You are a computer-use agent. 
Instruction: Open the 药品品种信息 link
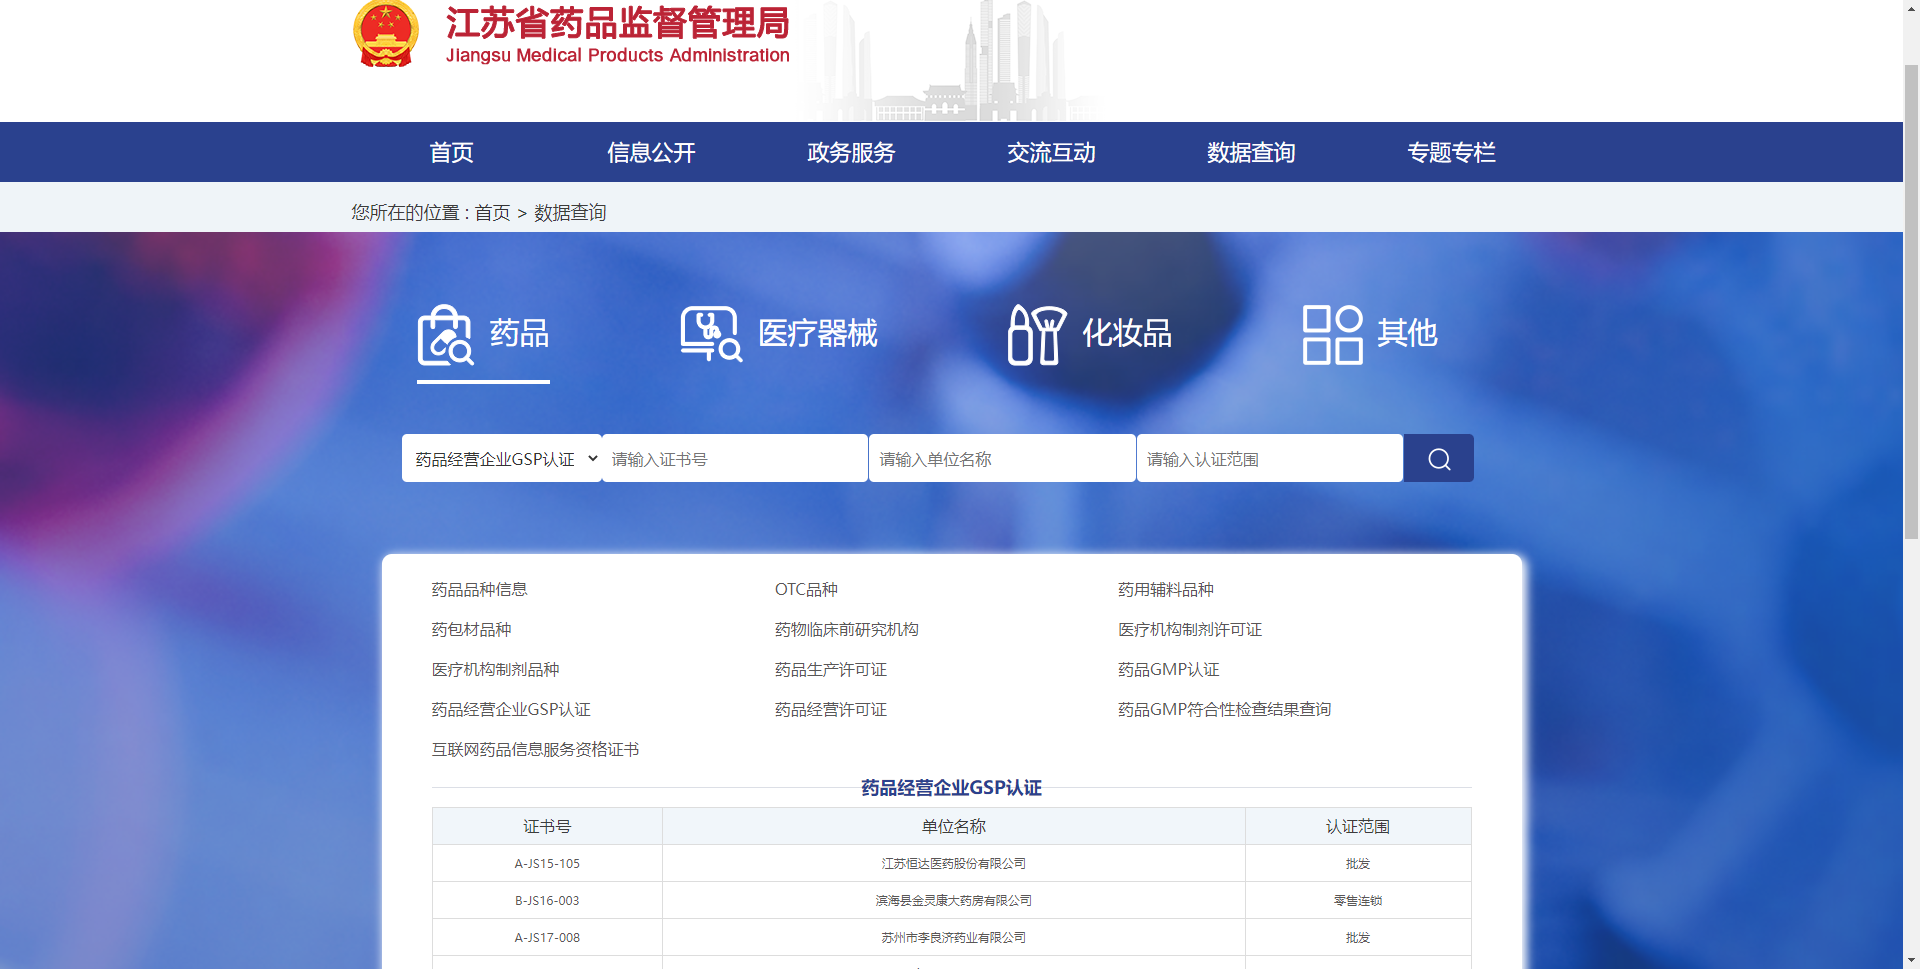coord(479,590)
